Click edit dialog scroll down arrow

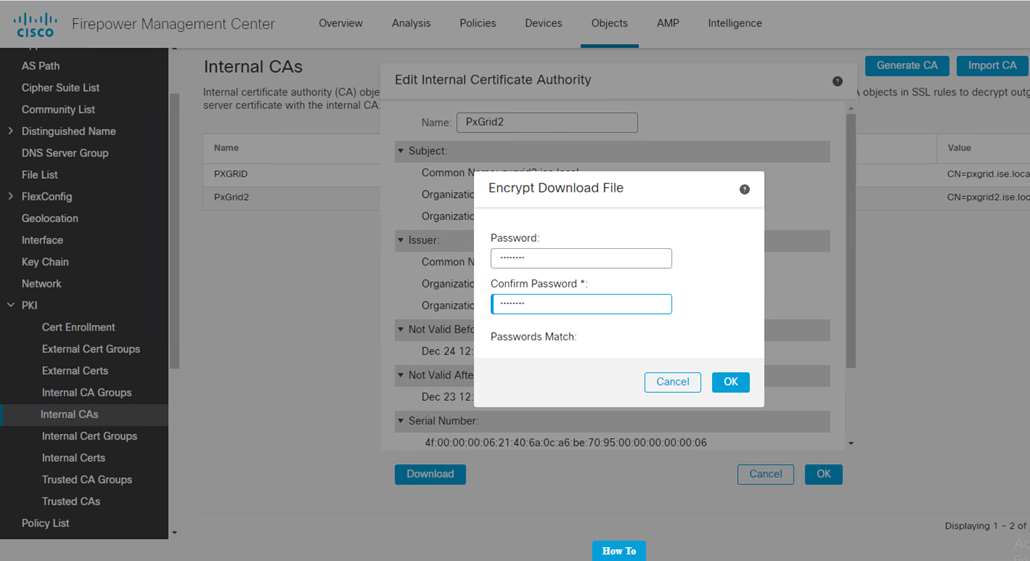[x=851, y=443]
